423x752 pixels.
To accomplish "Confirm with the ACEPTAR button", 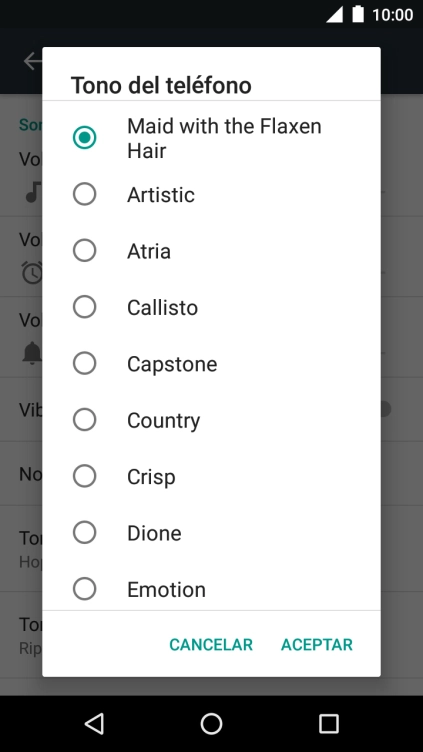I will (317, 645).
